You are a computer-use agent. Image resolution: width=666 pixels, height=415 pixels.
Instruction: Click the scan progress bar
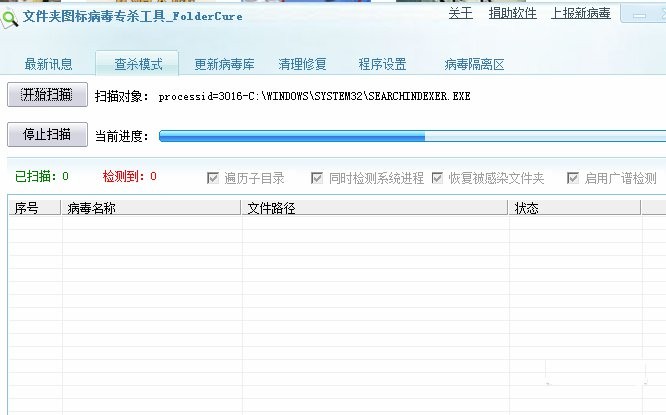click(x=412, y=136)
